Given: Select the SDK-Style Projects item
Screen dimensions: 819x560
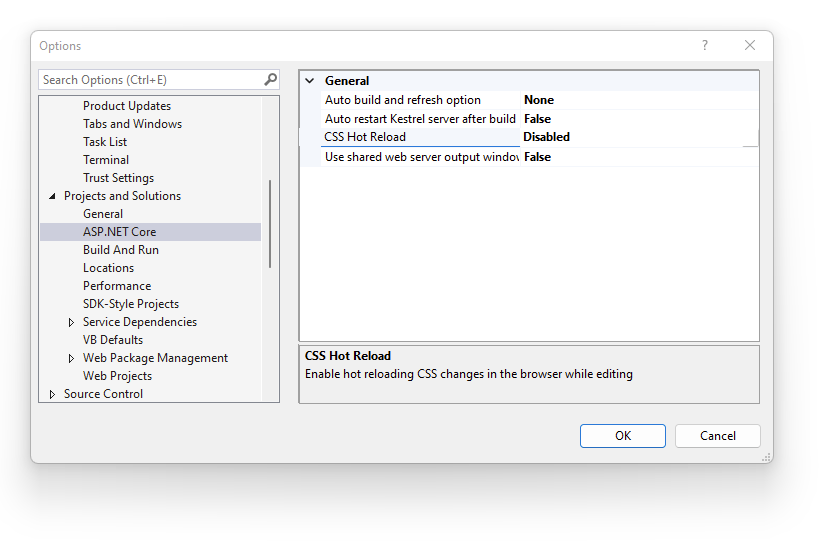Looking at the screenshot, I should coord(131,304).
